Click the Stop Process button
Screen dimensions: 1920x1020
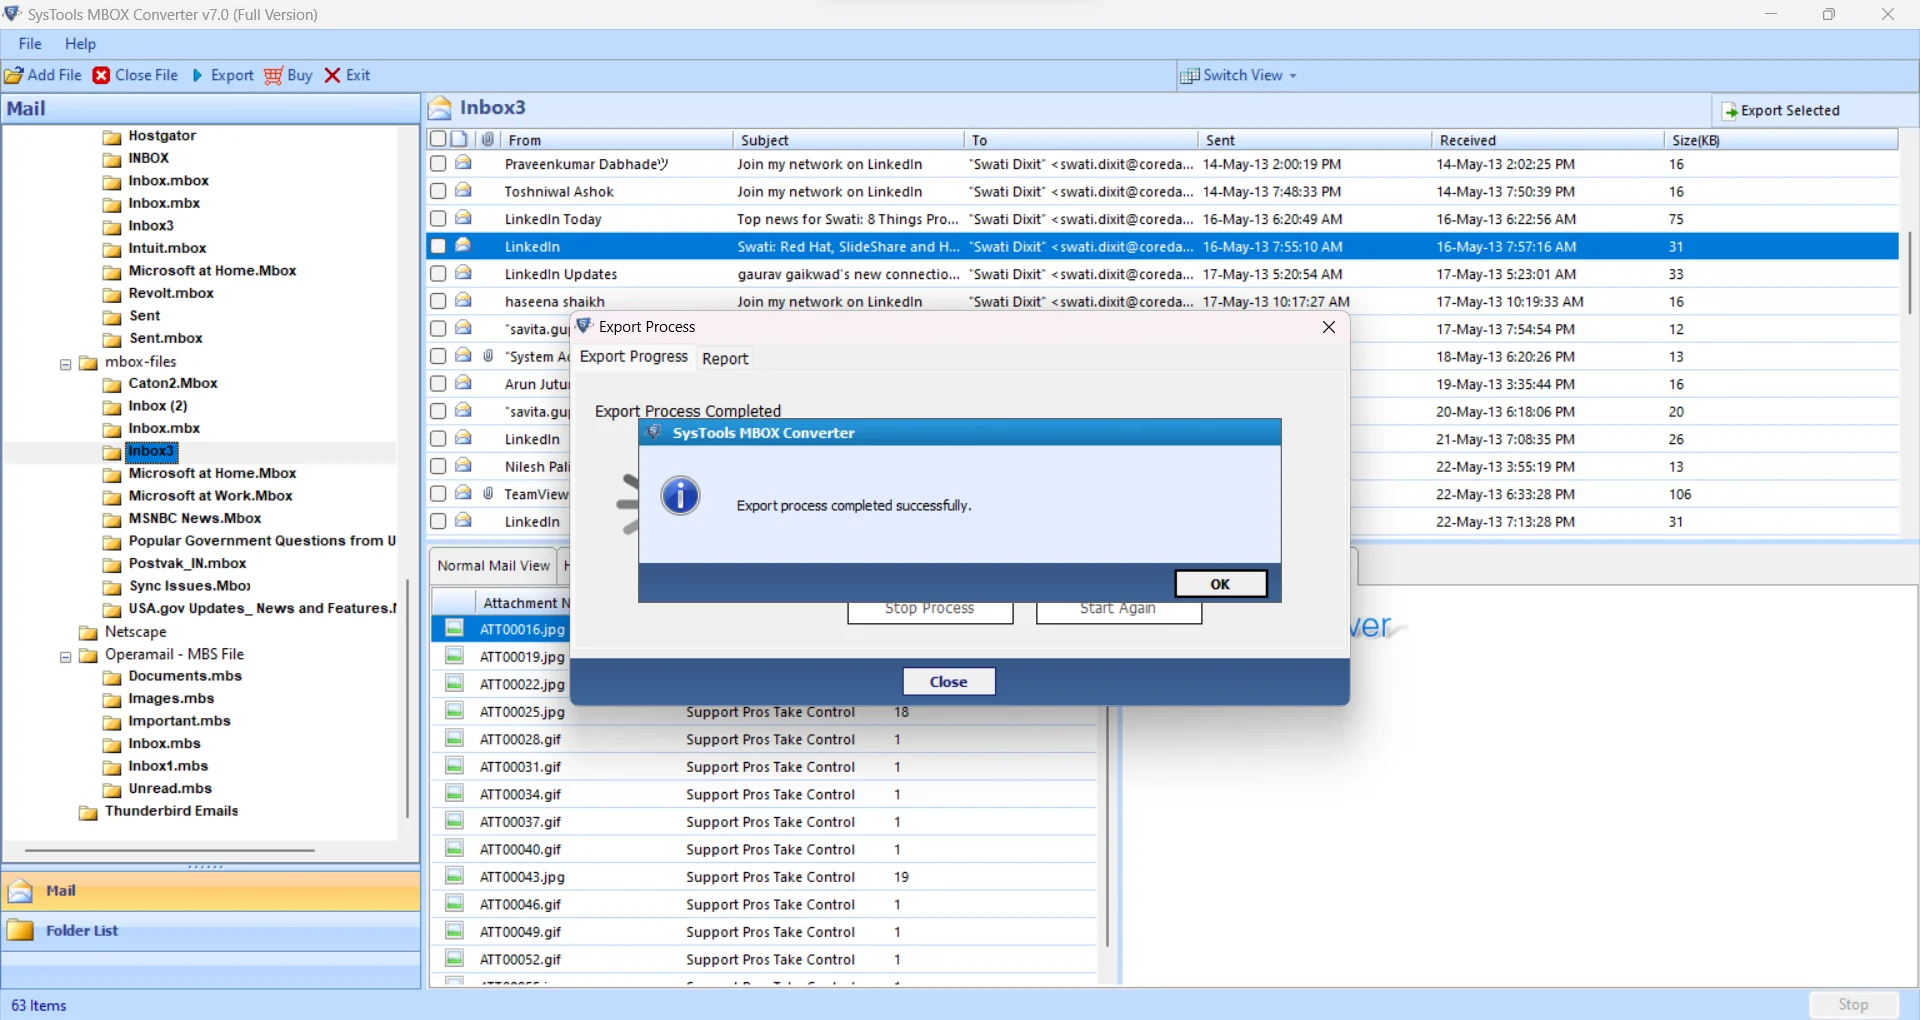[x=930, y=611]
